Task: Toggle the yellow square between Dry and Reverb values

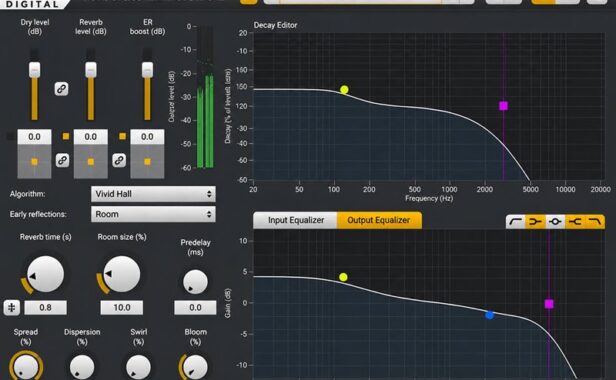Action: (x=66, y=136)
